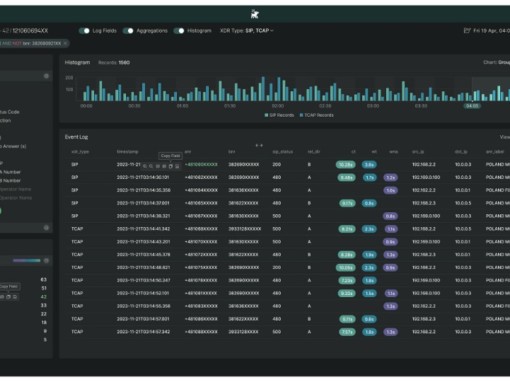The image size is (510, 382).
Task: Toggle the Aggregations switch
Action: point(128,31)
